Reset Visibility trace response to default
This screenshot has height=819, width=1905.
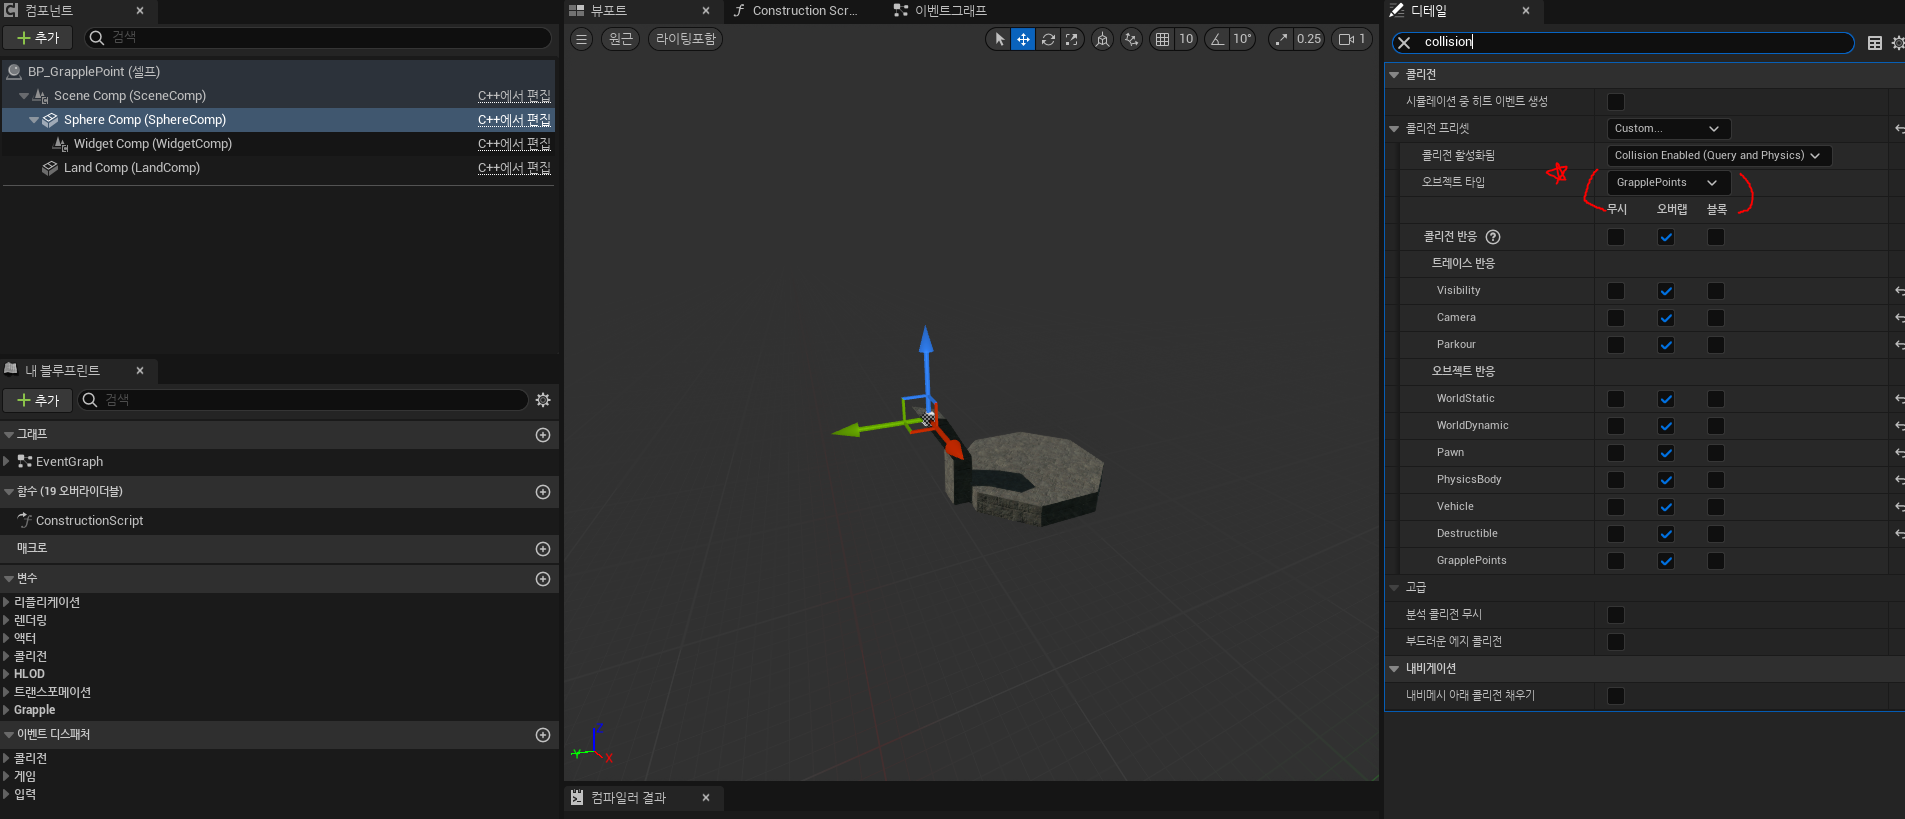[x=1899, y=291]
